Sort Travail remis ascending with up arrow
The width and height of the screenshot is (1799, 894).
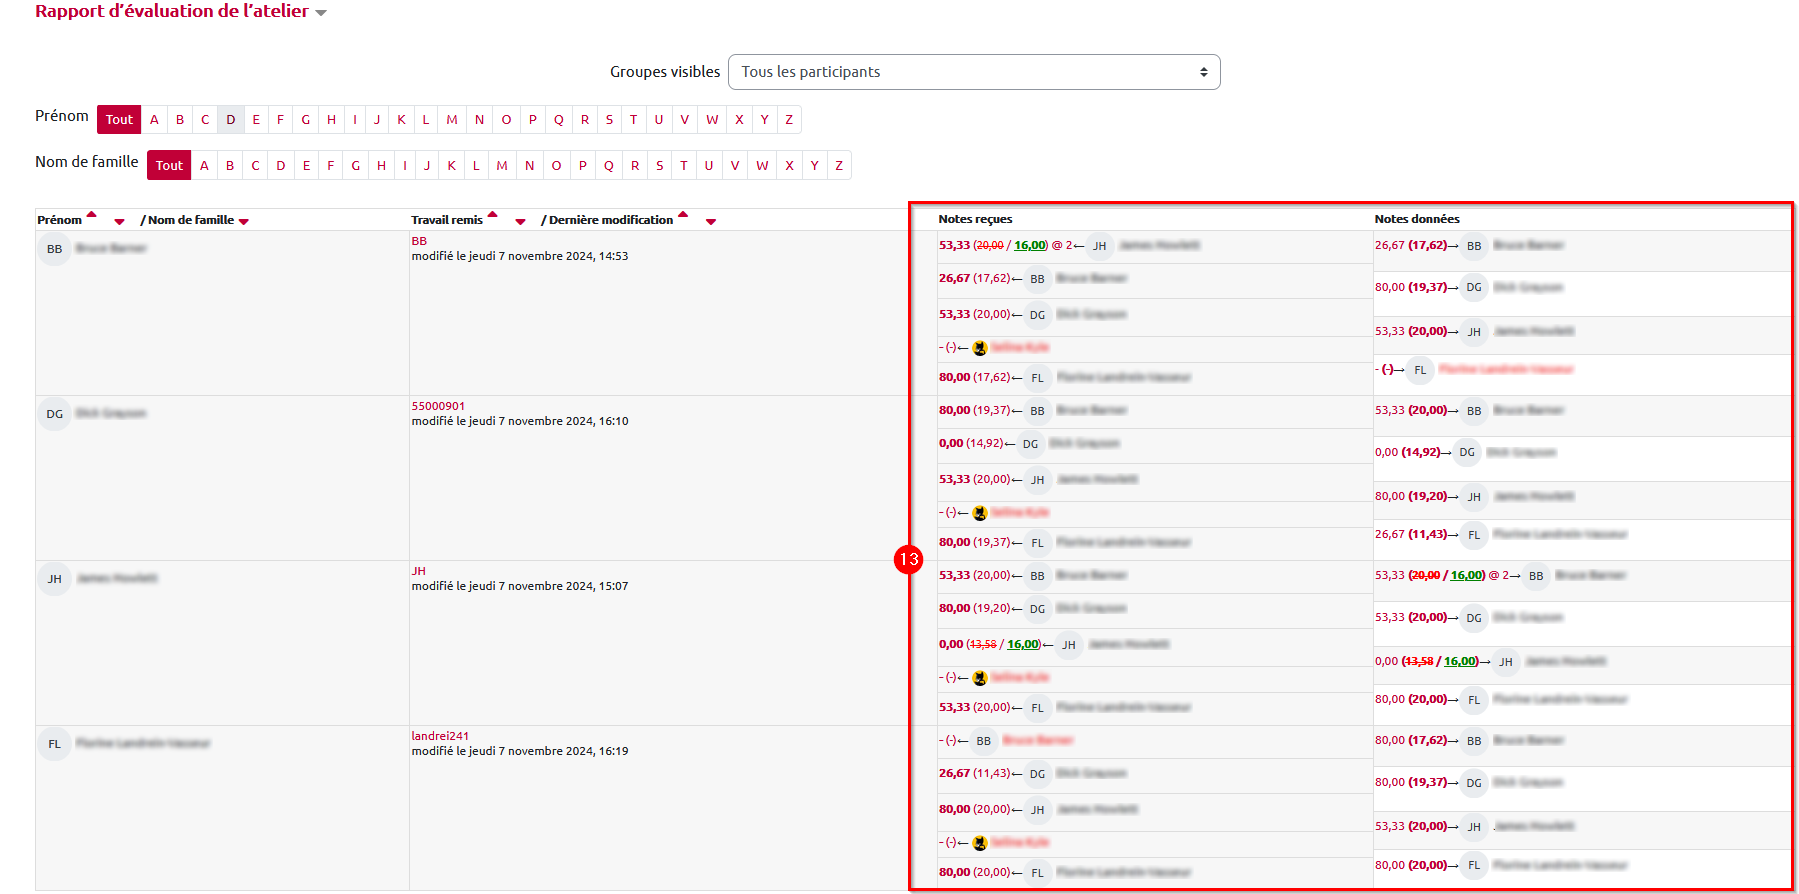point(492,214)
